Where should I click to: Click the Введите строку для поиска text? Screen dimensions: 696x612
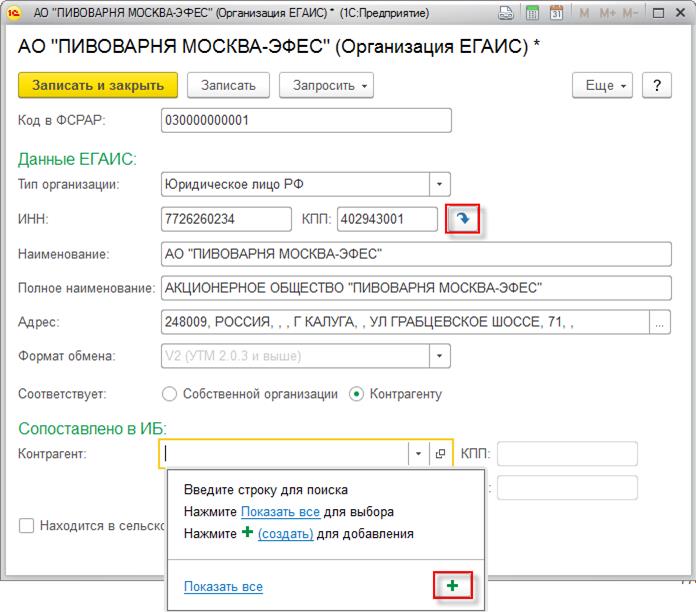[265, 490]
